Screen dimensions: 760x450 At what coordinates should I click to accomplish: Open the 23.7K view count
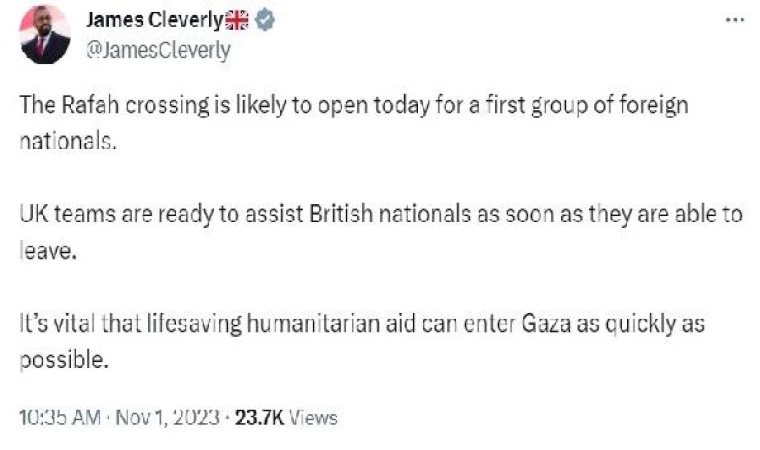pyautogui.click(x=259, y=417)
